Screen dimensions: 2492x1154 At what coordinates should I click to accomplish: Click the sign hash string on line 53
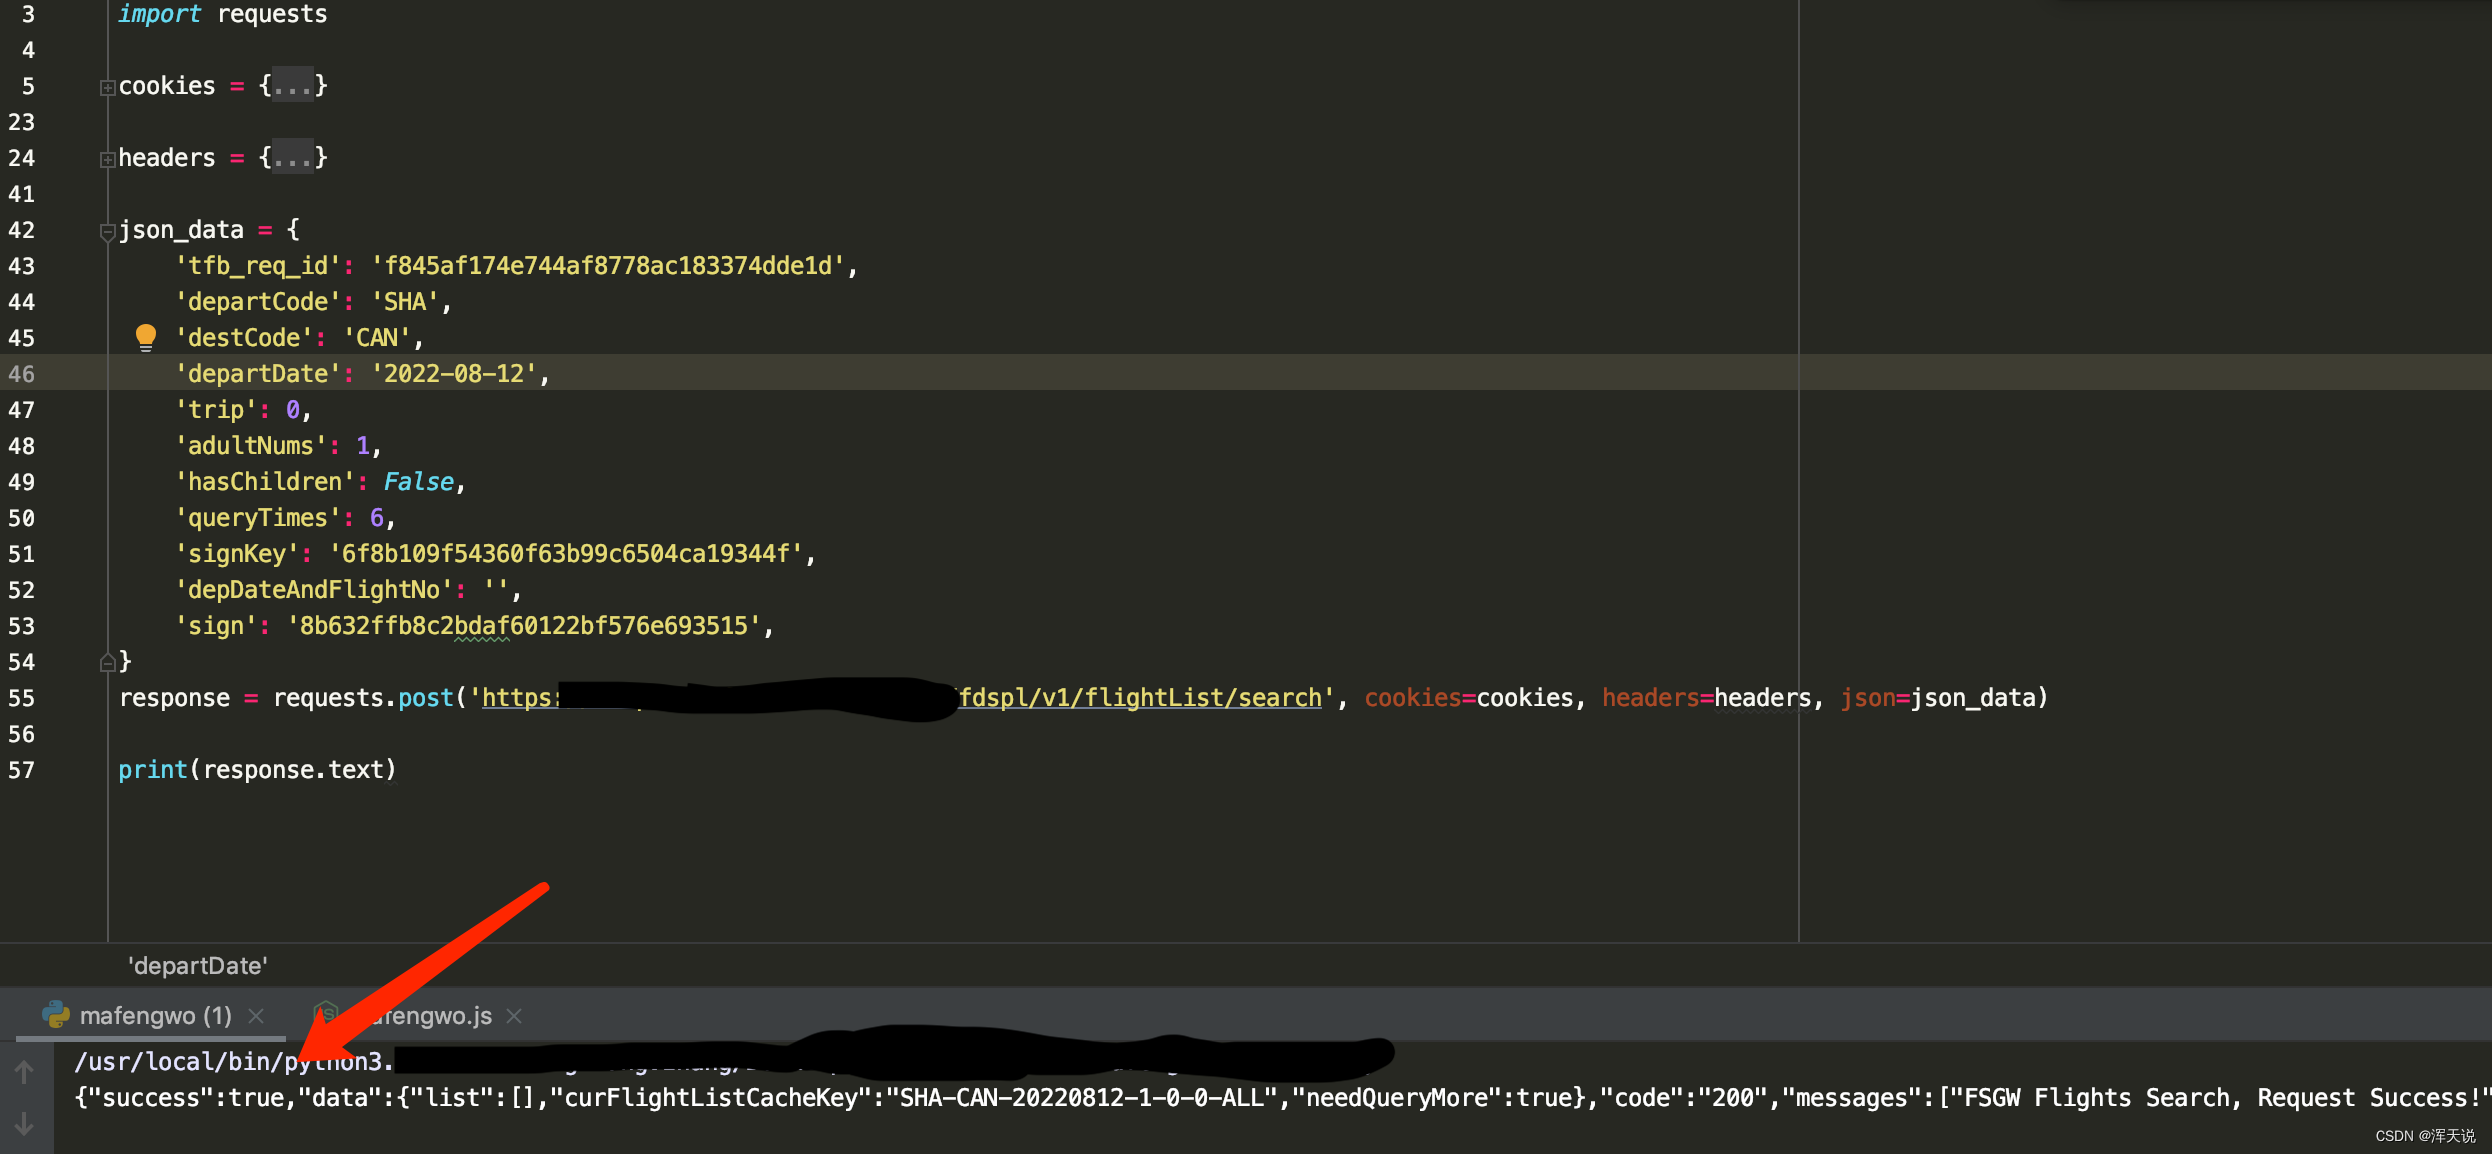[x=524, y=626]
